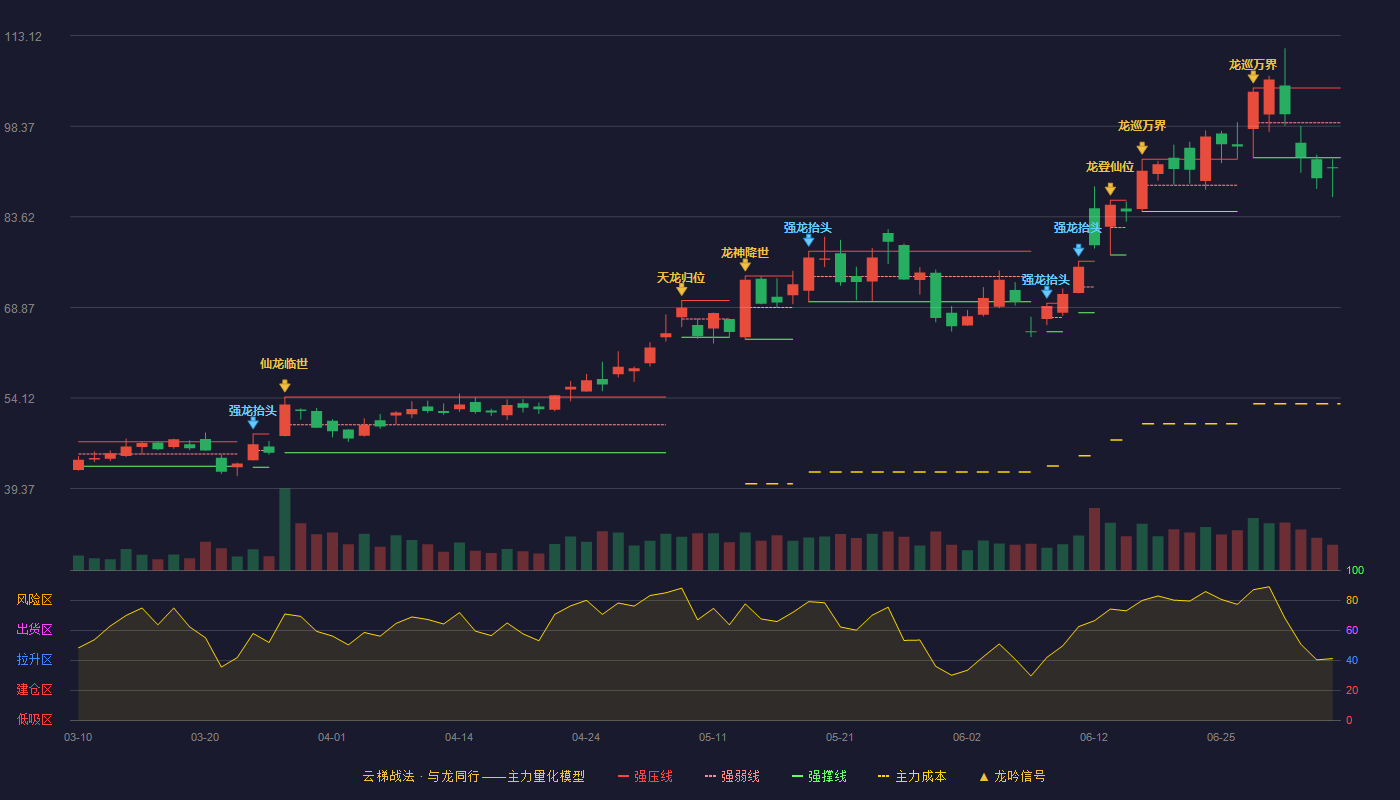Click the 03-20 date label

tap(205, 737)
